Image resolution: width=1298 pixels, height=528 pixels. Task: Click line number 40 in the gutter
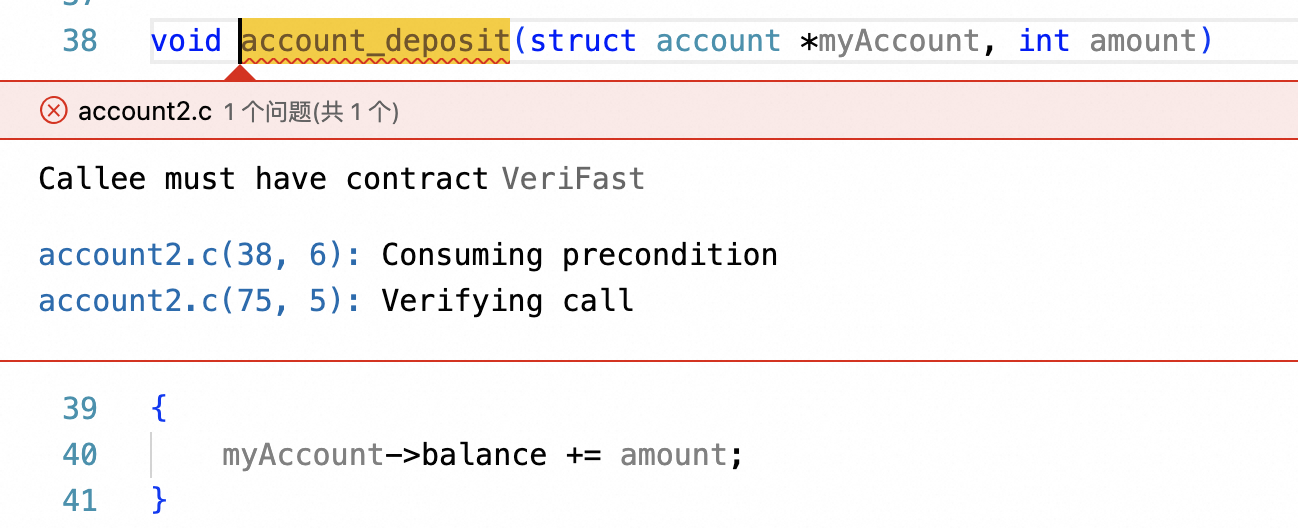80,455
